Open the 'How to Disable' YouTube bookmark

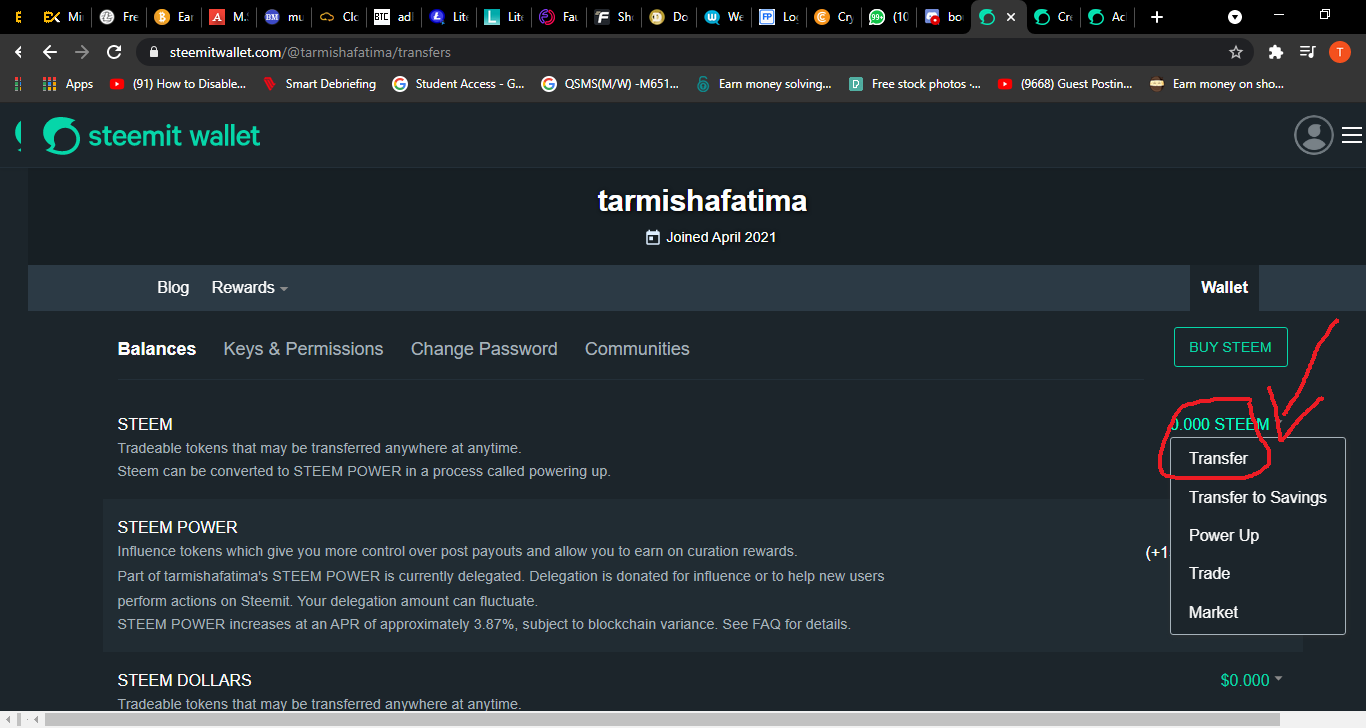click(x=178, y=84)
